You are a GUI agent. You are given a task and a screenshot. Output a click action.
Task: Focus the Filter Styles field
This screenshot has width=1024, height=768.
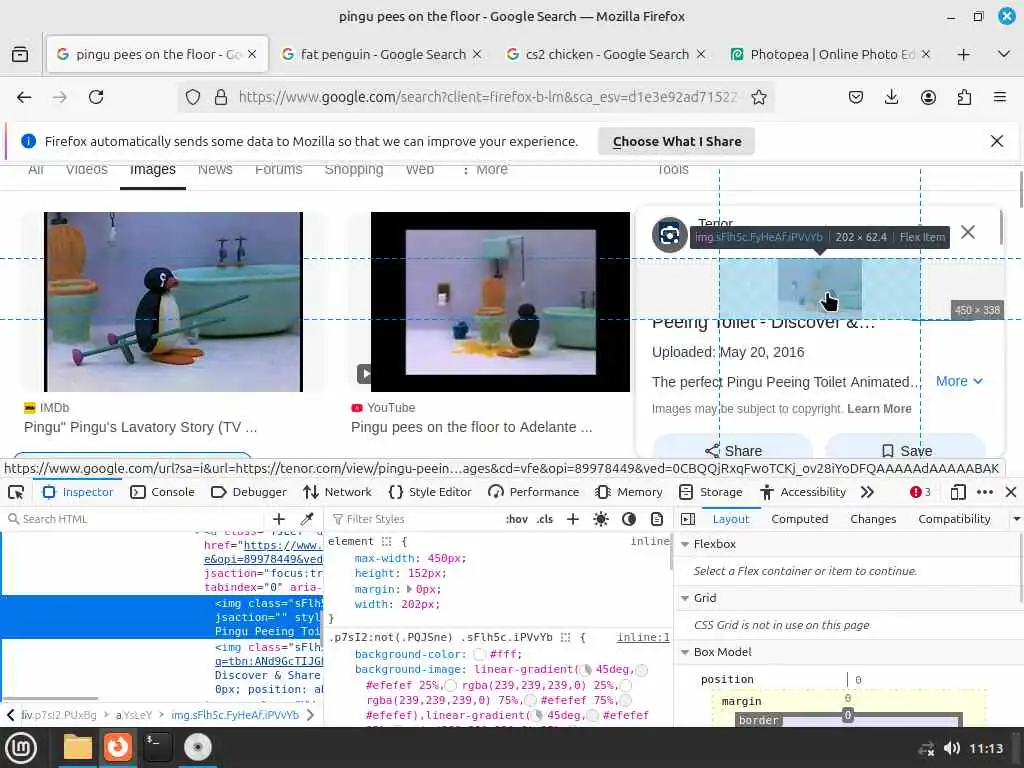(415, 519)
